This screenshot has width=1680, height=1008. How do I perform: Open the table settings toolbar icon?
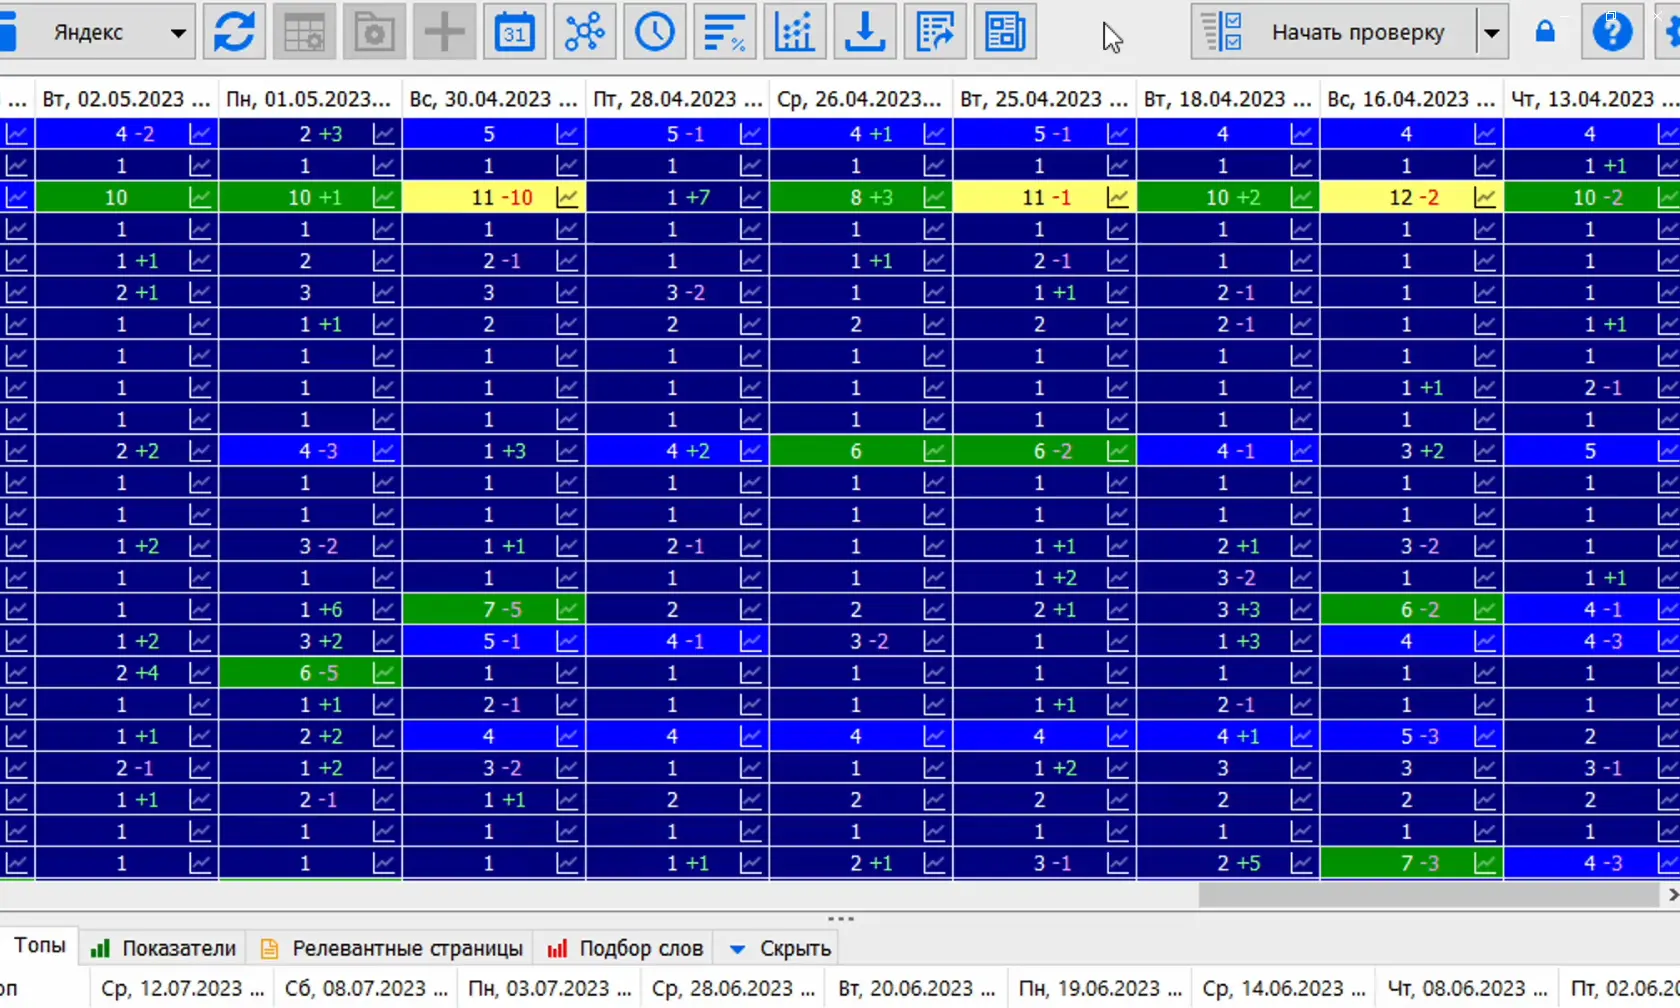point(304,32)
